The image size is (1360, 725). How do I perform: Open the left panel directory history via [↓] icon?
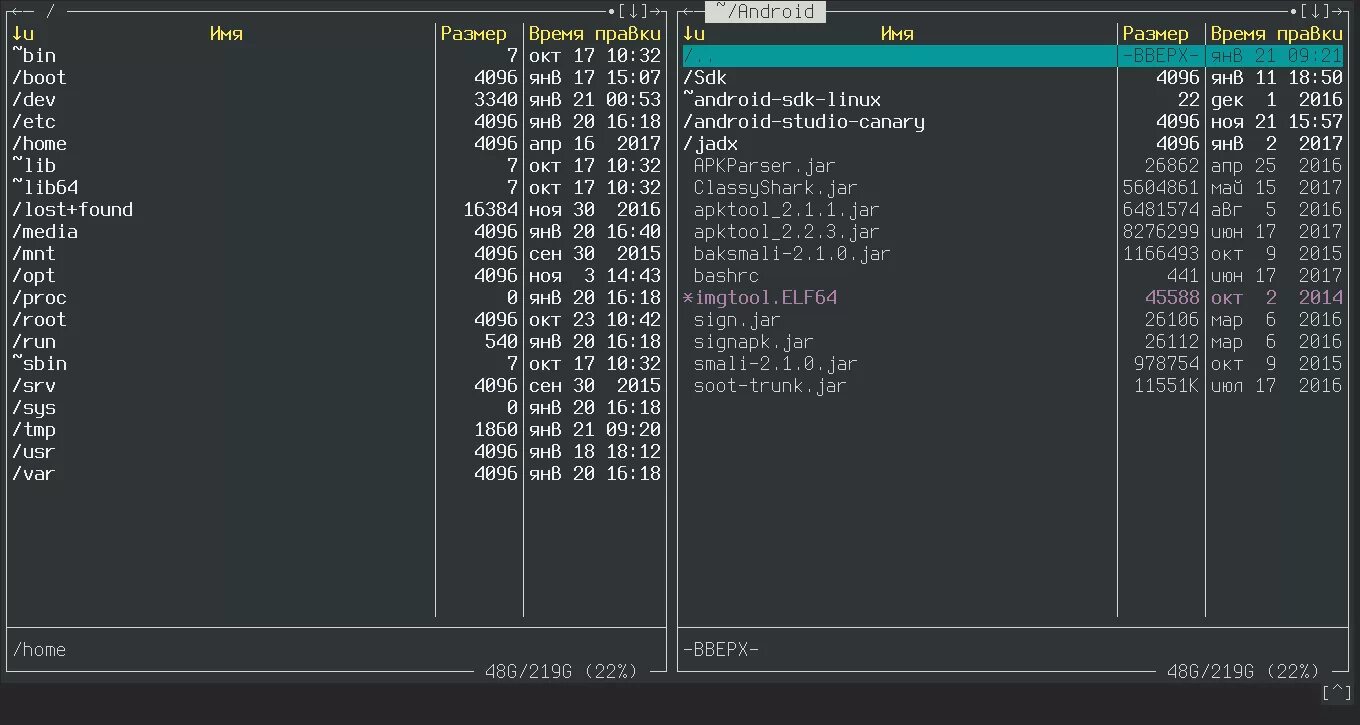point(631,11)
